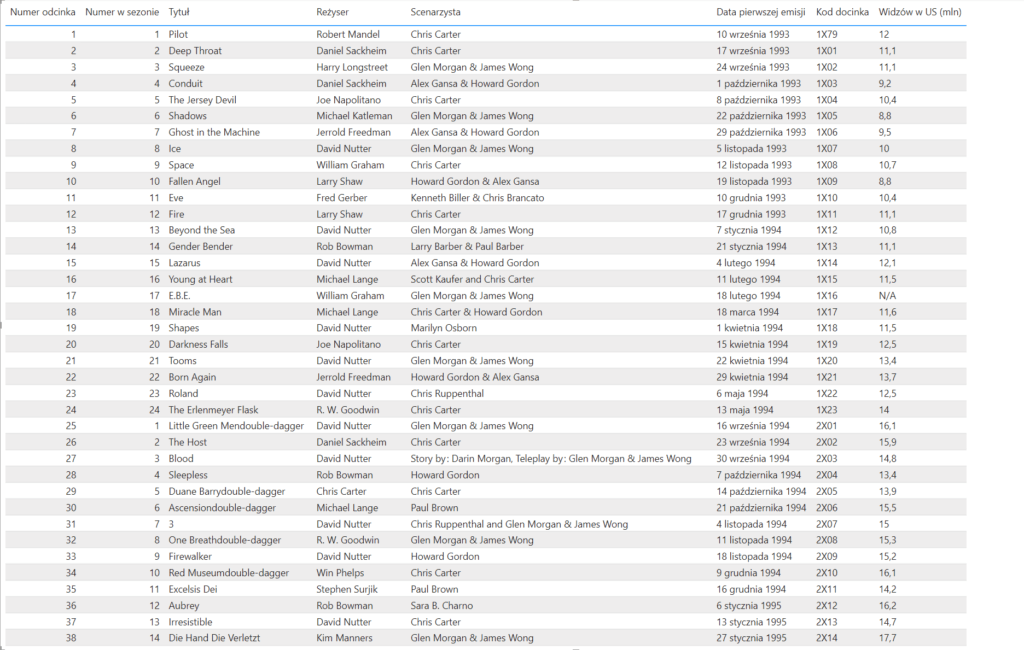The height and width of the screenshot is (650, 1024).
Task: Click the Excelsis Dei title
Action: (193, 589)
